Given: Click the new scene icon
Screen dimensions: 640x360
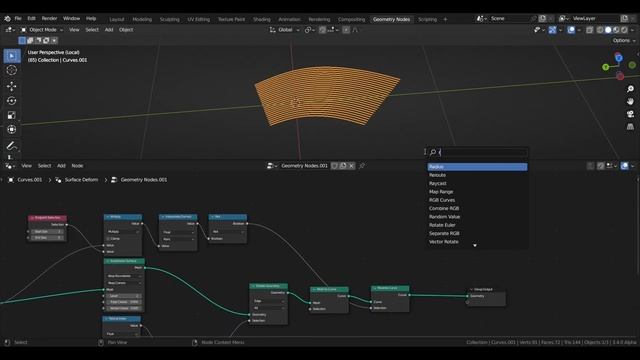Looking at the screenshot, I should (x=542, y=19).
